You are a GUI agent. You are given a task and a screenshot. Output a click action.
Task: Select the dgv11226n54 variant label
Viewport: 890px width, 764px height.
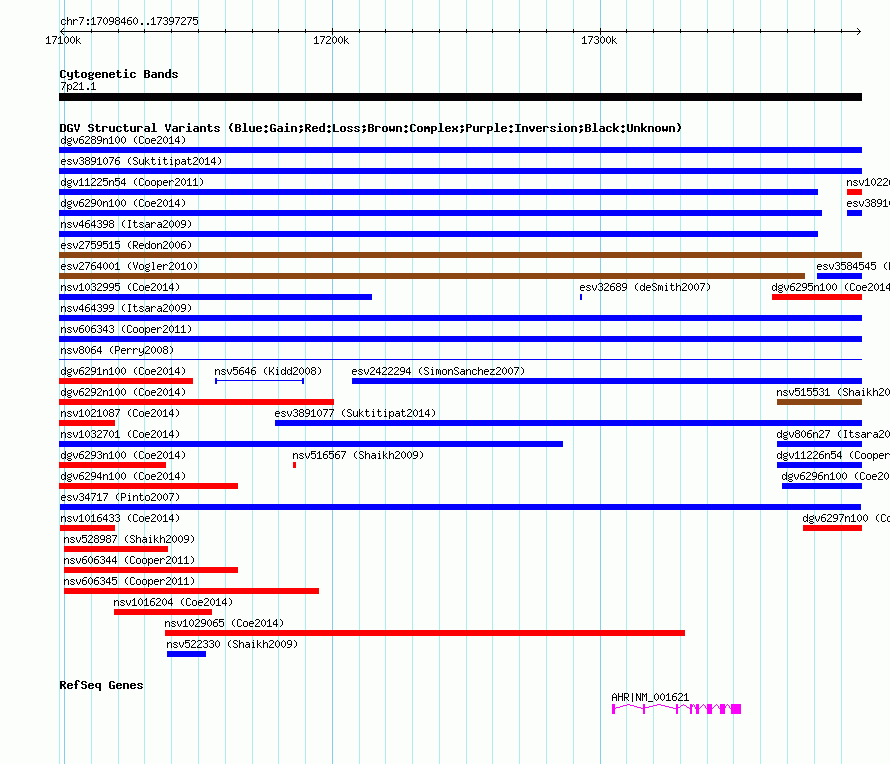(x=833, y=455)
